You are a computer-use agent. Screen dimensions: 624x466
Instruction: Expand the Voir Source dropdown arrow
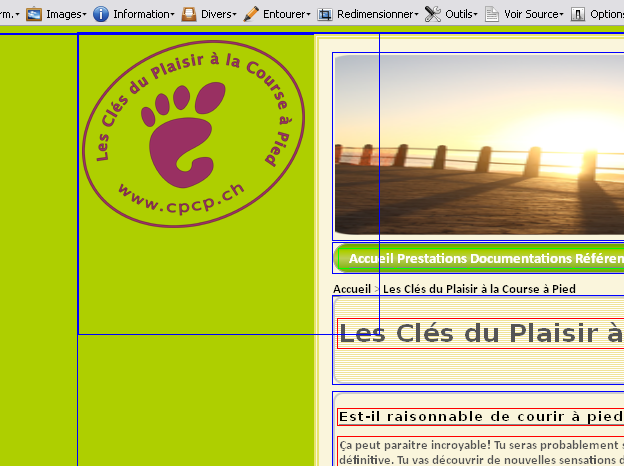click(562, 15)
